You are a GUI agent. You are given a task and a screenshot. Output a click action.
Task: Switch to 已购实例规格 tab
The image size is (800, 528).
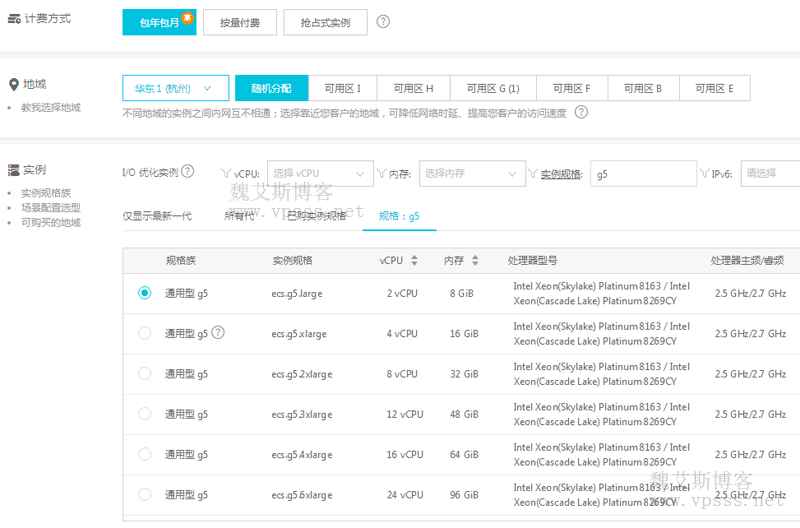coord(316,216)
